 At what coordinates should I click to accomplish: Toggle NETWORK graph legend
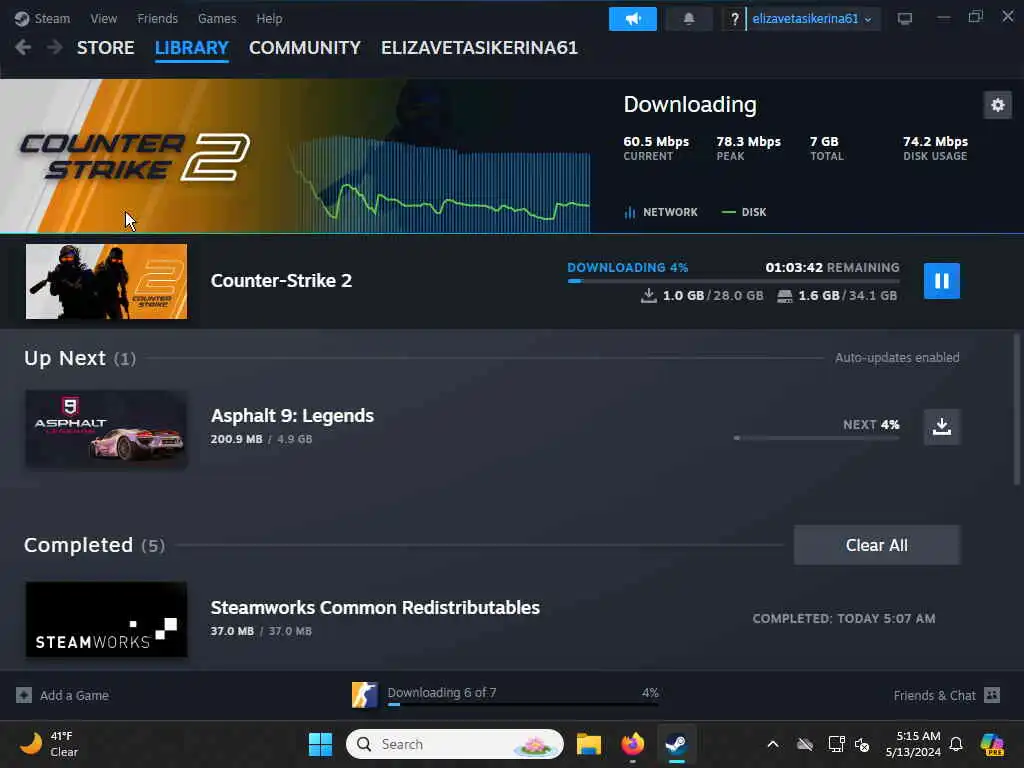(x=661, y=212)
